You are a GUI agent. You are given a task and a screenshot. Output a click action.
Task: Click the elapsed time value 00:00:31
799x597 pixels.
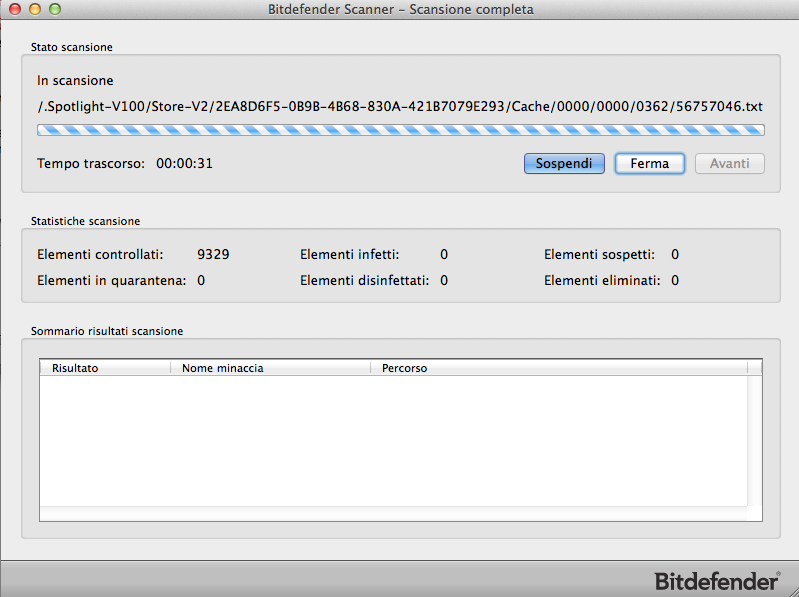click(x=184, y=164)
